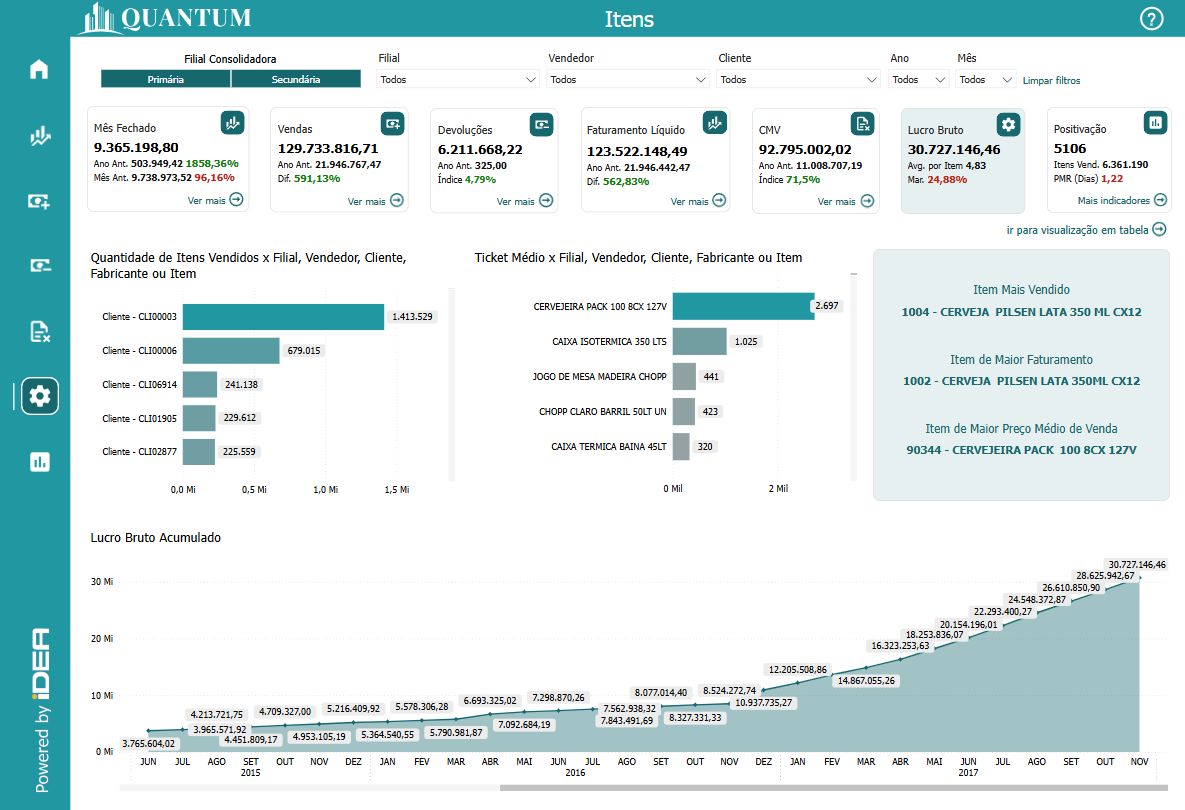Click Limpar filtros to reset filters

click(1051, 80)
